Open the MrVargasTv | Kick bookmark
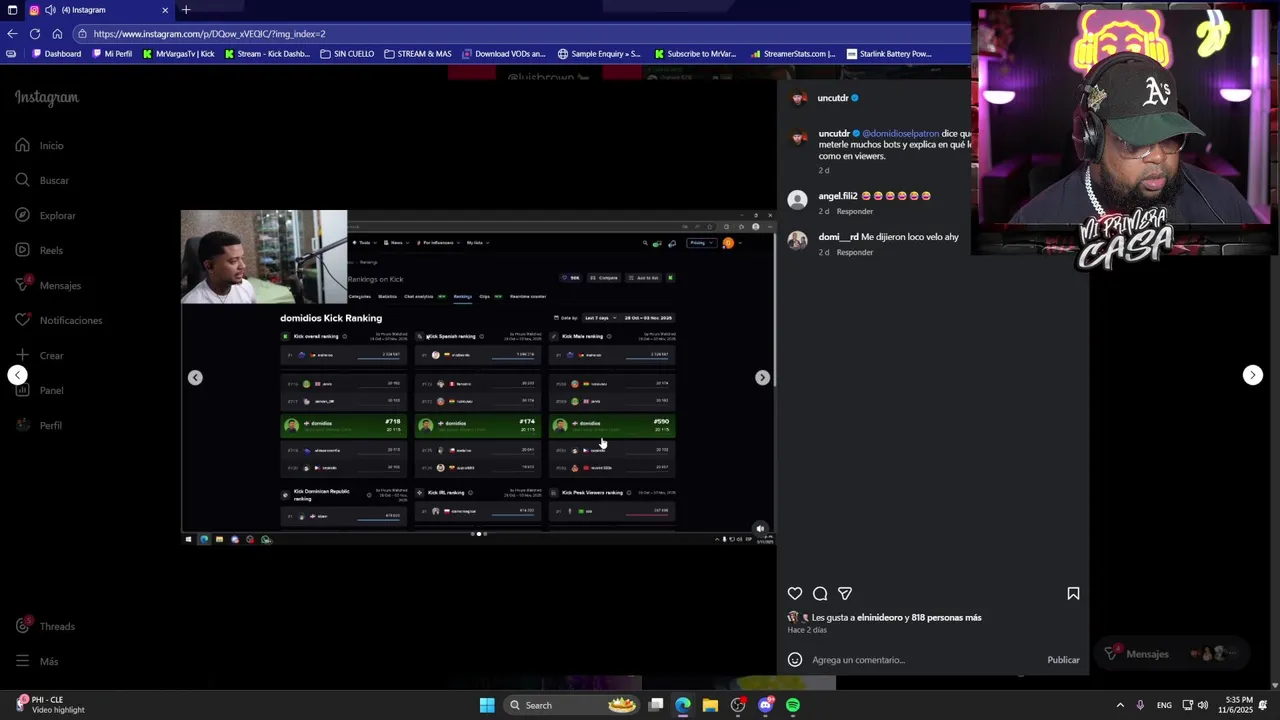Screen dimensions: 1280x720 (179, 54)
